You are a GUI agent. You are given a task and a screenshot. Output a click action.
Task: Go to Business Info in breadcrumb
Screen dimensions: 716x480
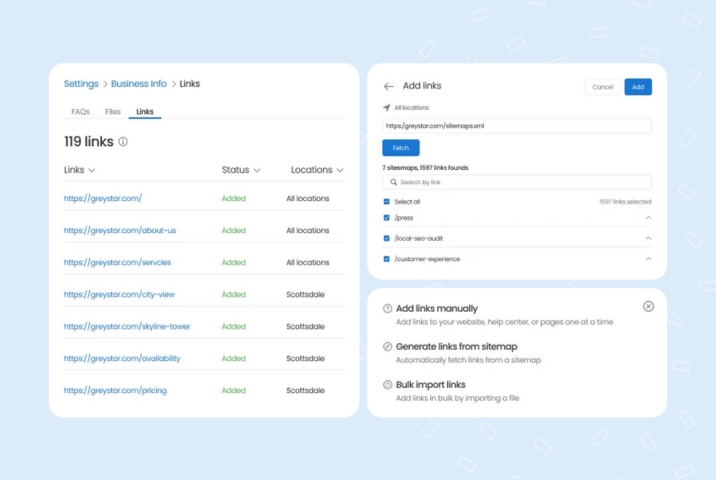tap(138, 84)
